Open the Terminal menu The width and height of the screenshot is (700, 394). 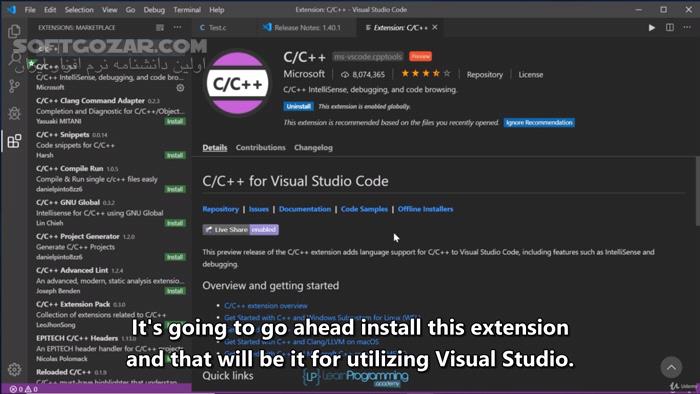click(187, 9)
